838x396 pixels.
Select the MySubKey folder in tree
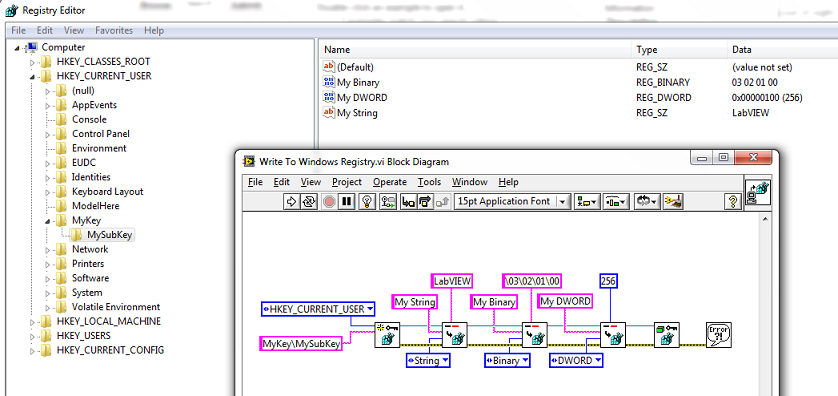pyautogui.click(x=102, y=235)
